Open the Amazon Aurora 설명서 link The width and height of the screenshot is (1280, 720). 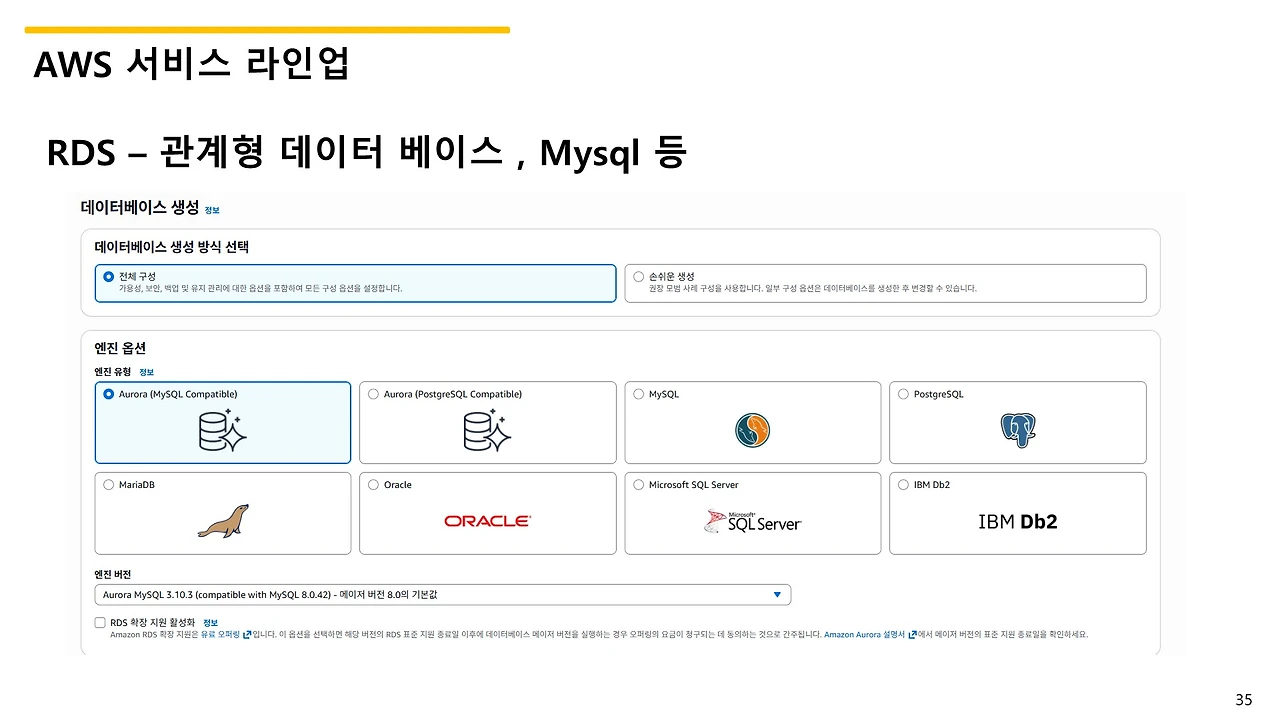(870, 634)
